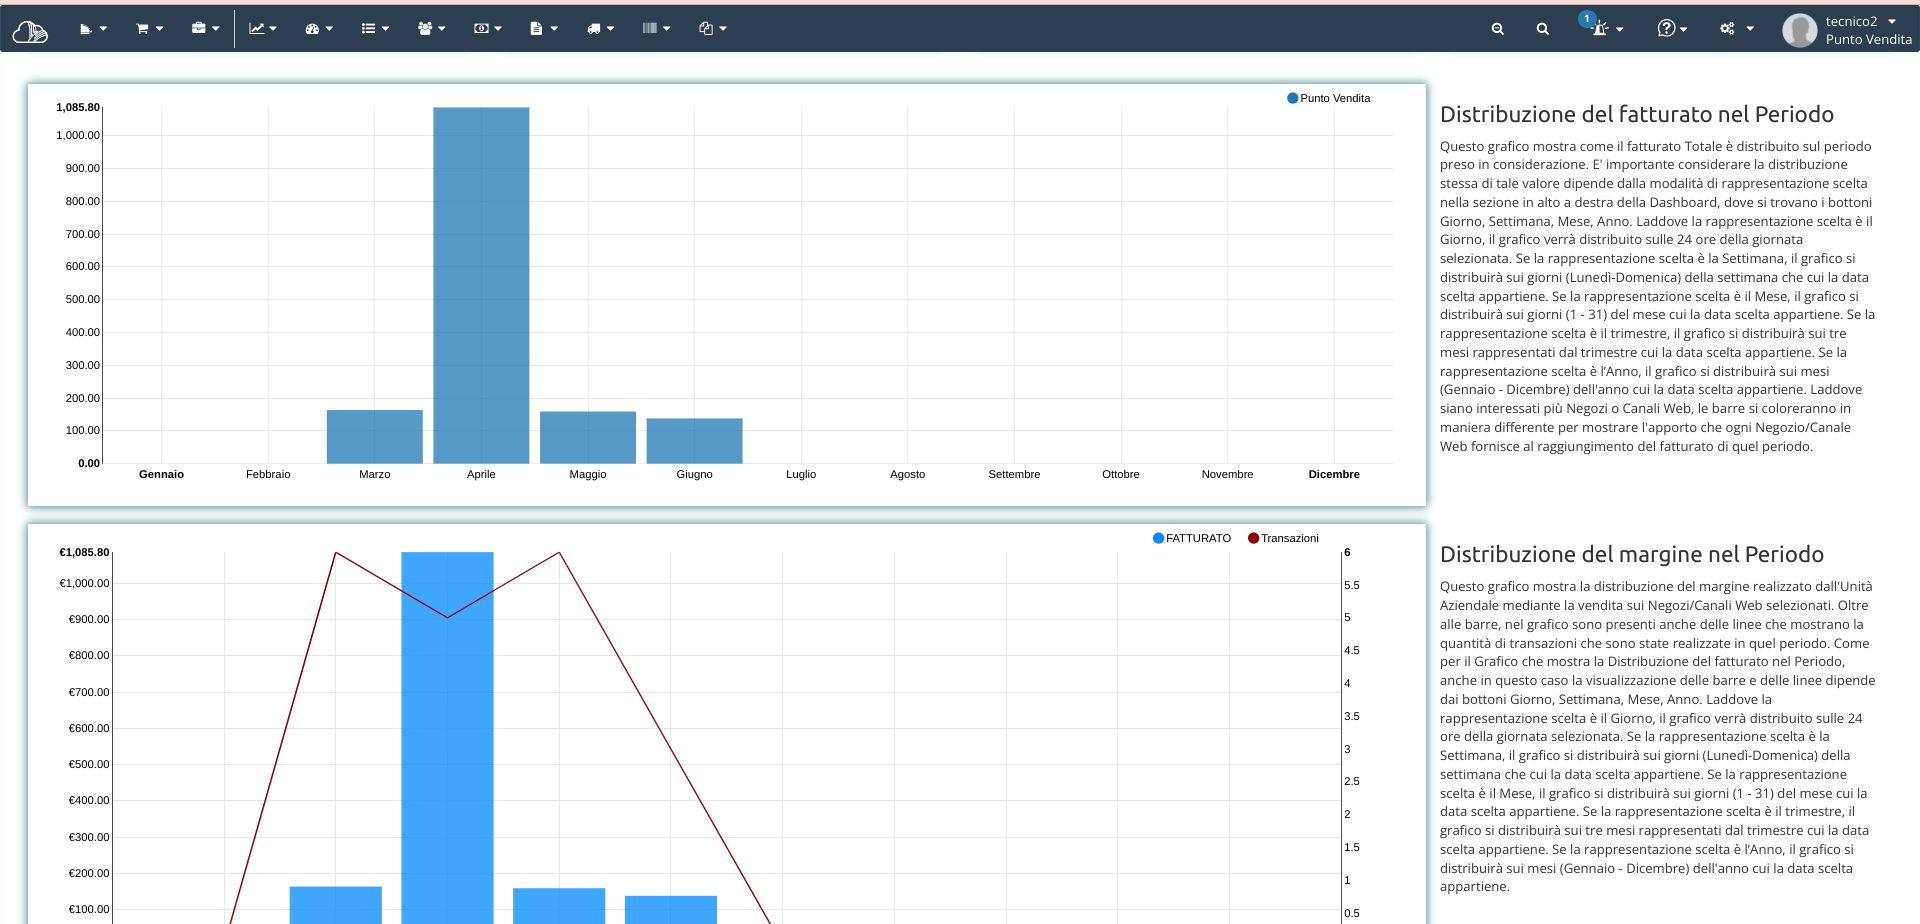Open the customers group menu
This screenshot has width=1920, height=924.
click(425, 29)
